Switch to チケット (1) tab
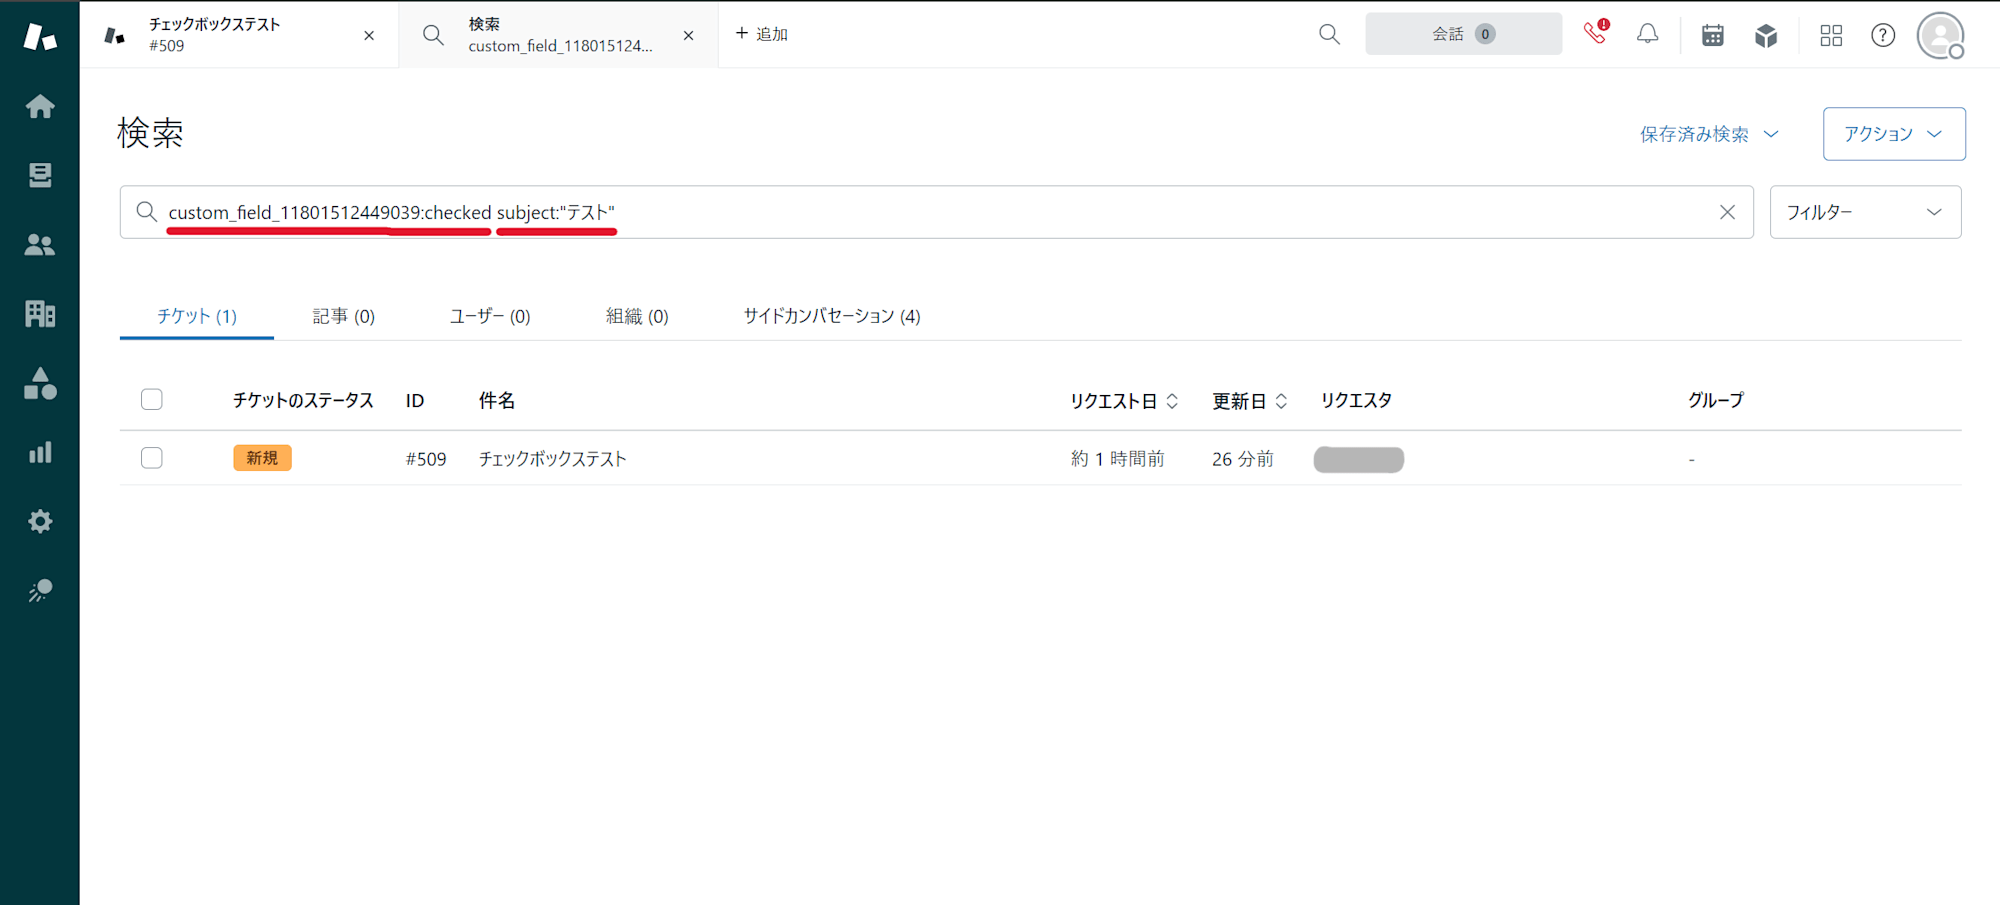The height and width of the screenshot is (905, 2000). pos(197,316)
